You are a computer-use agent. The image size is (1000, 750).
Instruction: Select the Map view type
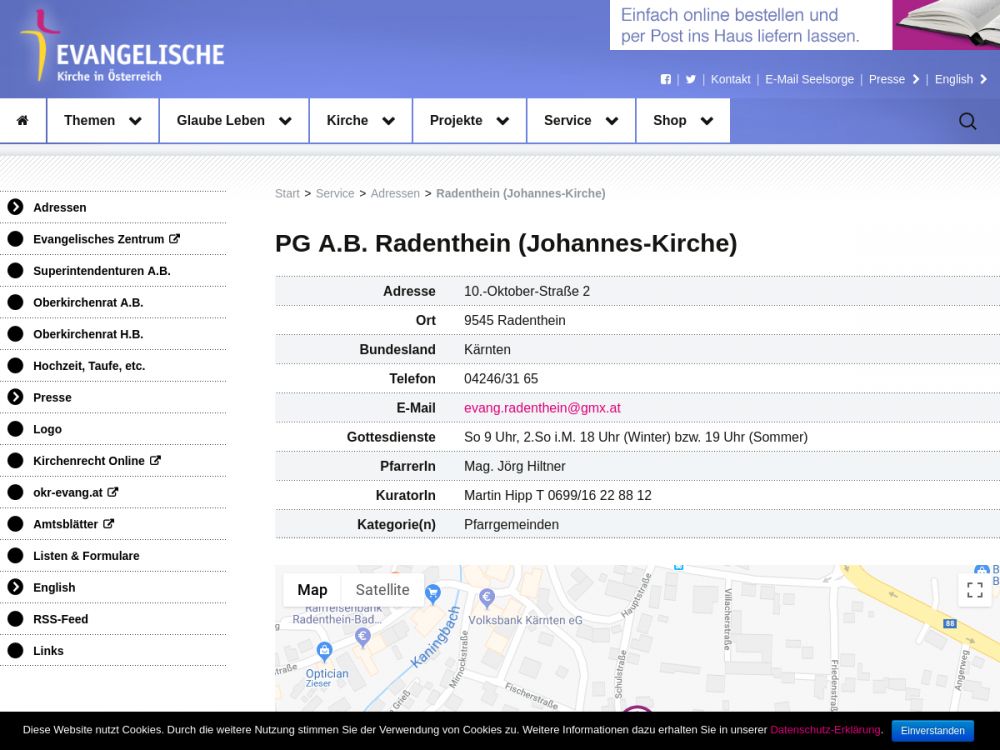click(x=312, y=590)
